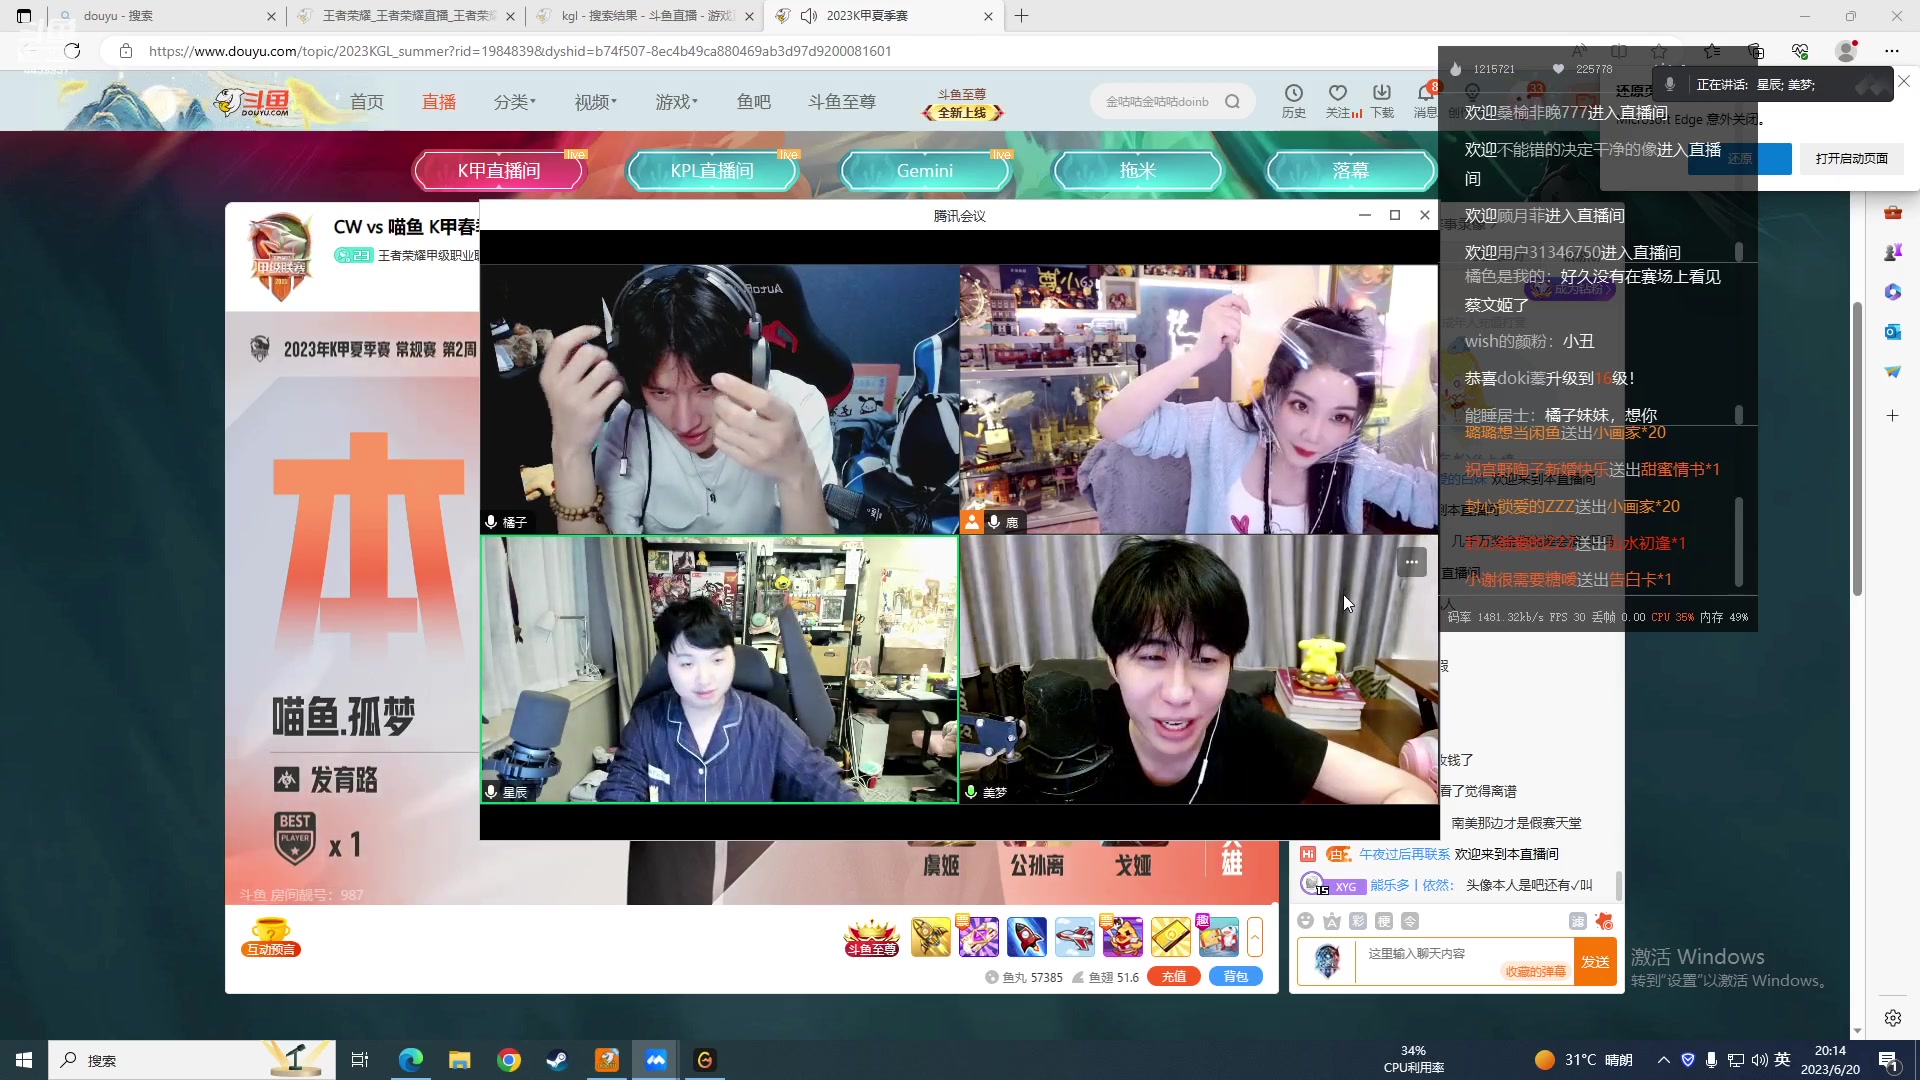Click the 充值 recharge button

[x=1174, y=977]
